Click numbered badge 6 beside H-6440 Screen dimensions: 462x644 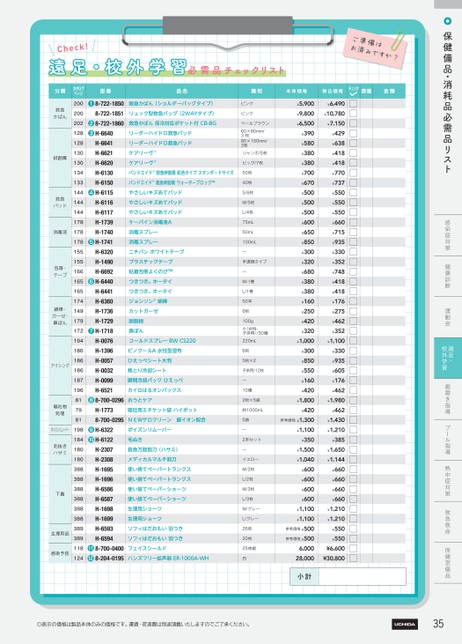(x=91, y=281)
